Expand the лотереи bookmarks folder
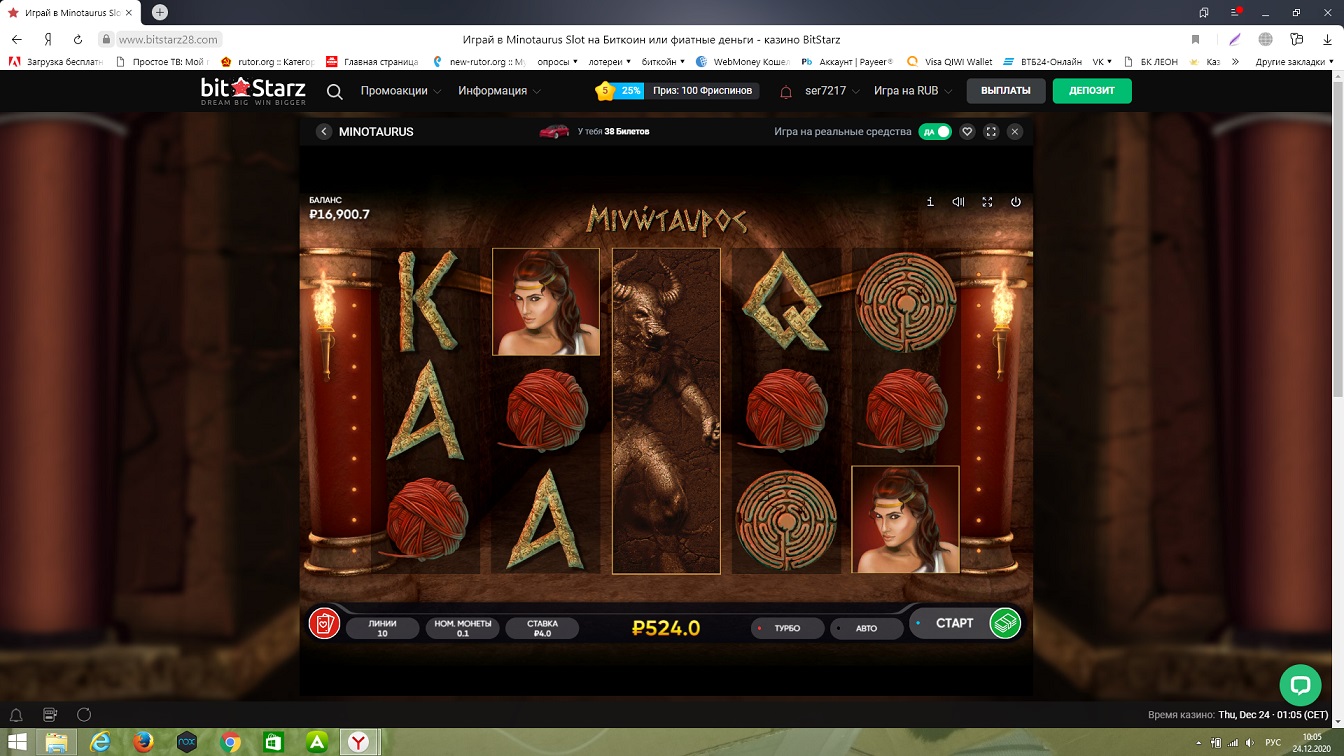This screenshot has width=1344, height=756. pyautogui.click(x=610, y=62)
